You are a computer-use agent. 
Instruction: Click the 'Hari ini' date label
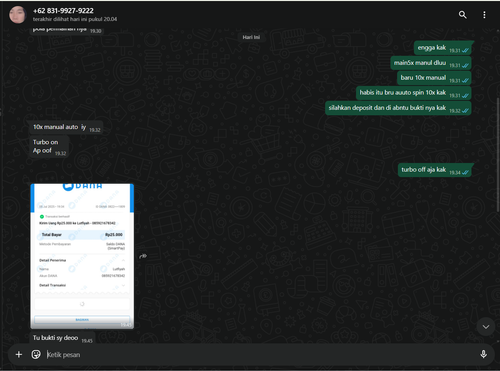pyautogui.click(x=251, y=37)
